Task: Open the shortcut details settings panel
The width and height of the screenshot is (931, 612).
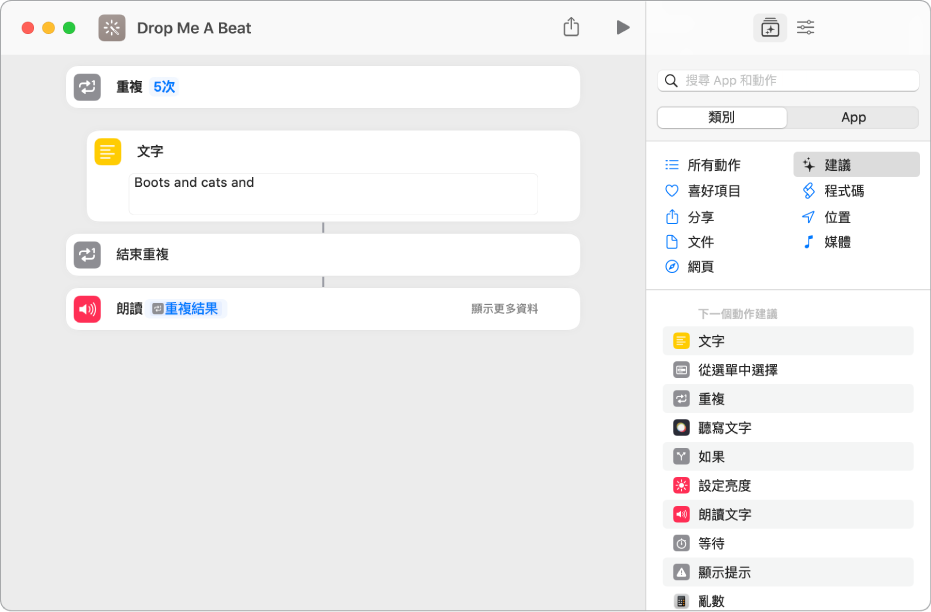Action: tap(806, 27)
